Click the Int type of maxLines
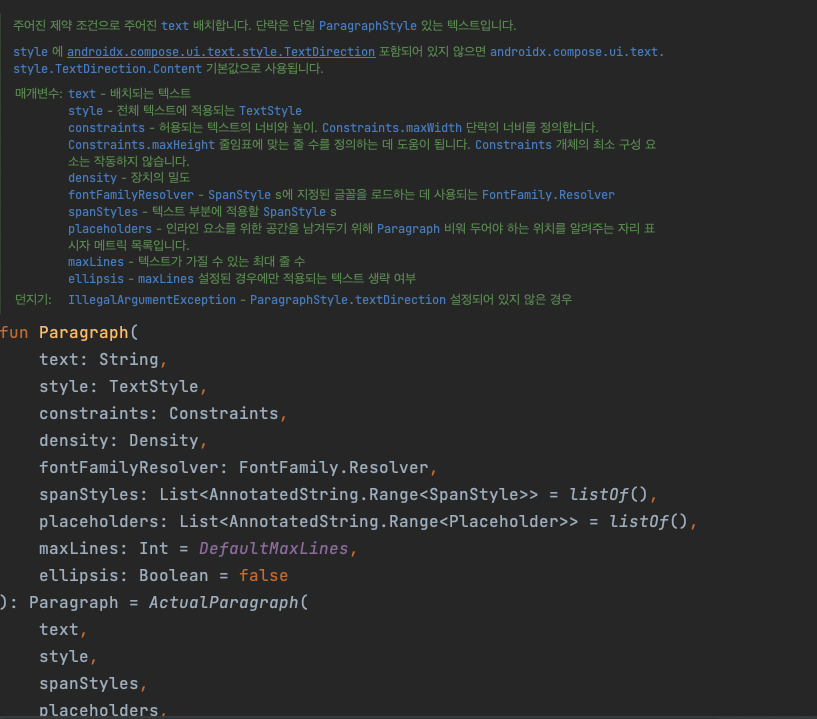This screenshot has width=817, height=719. [154, 549]
